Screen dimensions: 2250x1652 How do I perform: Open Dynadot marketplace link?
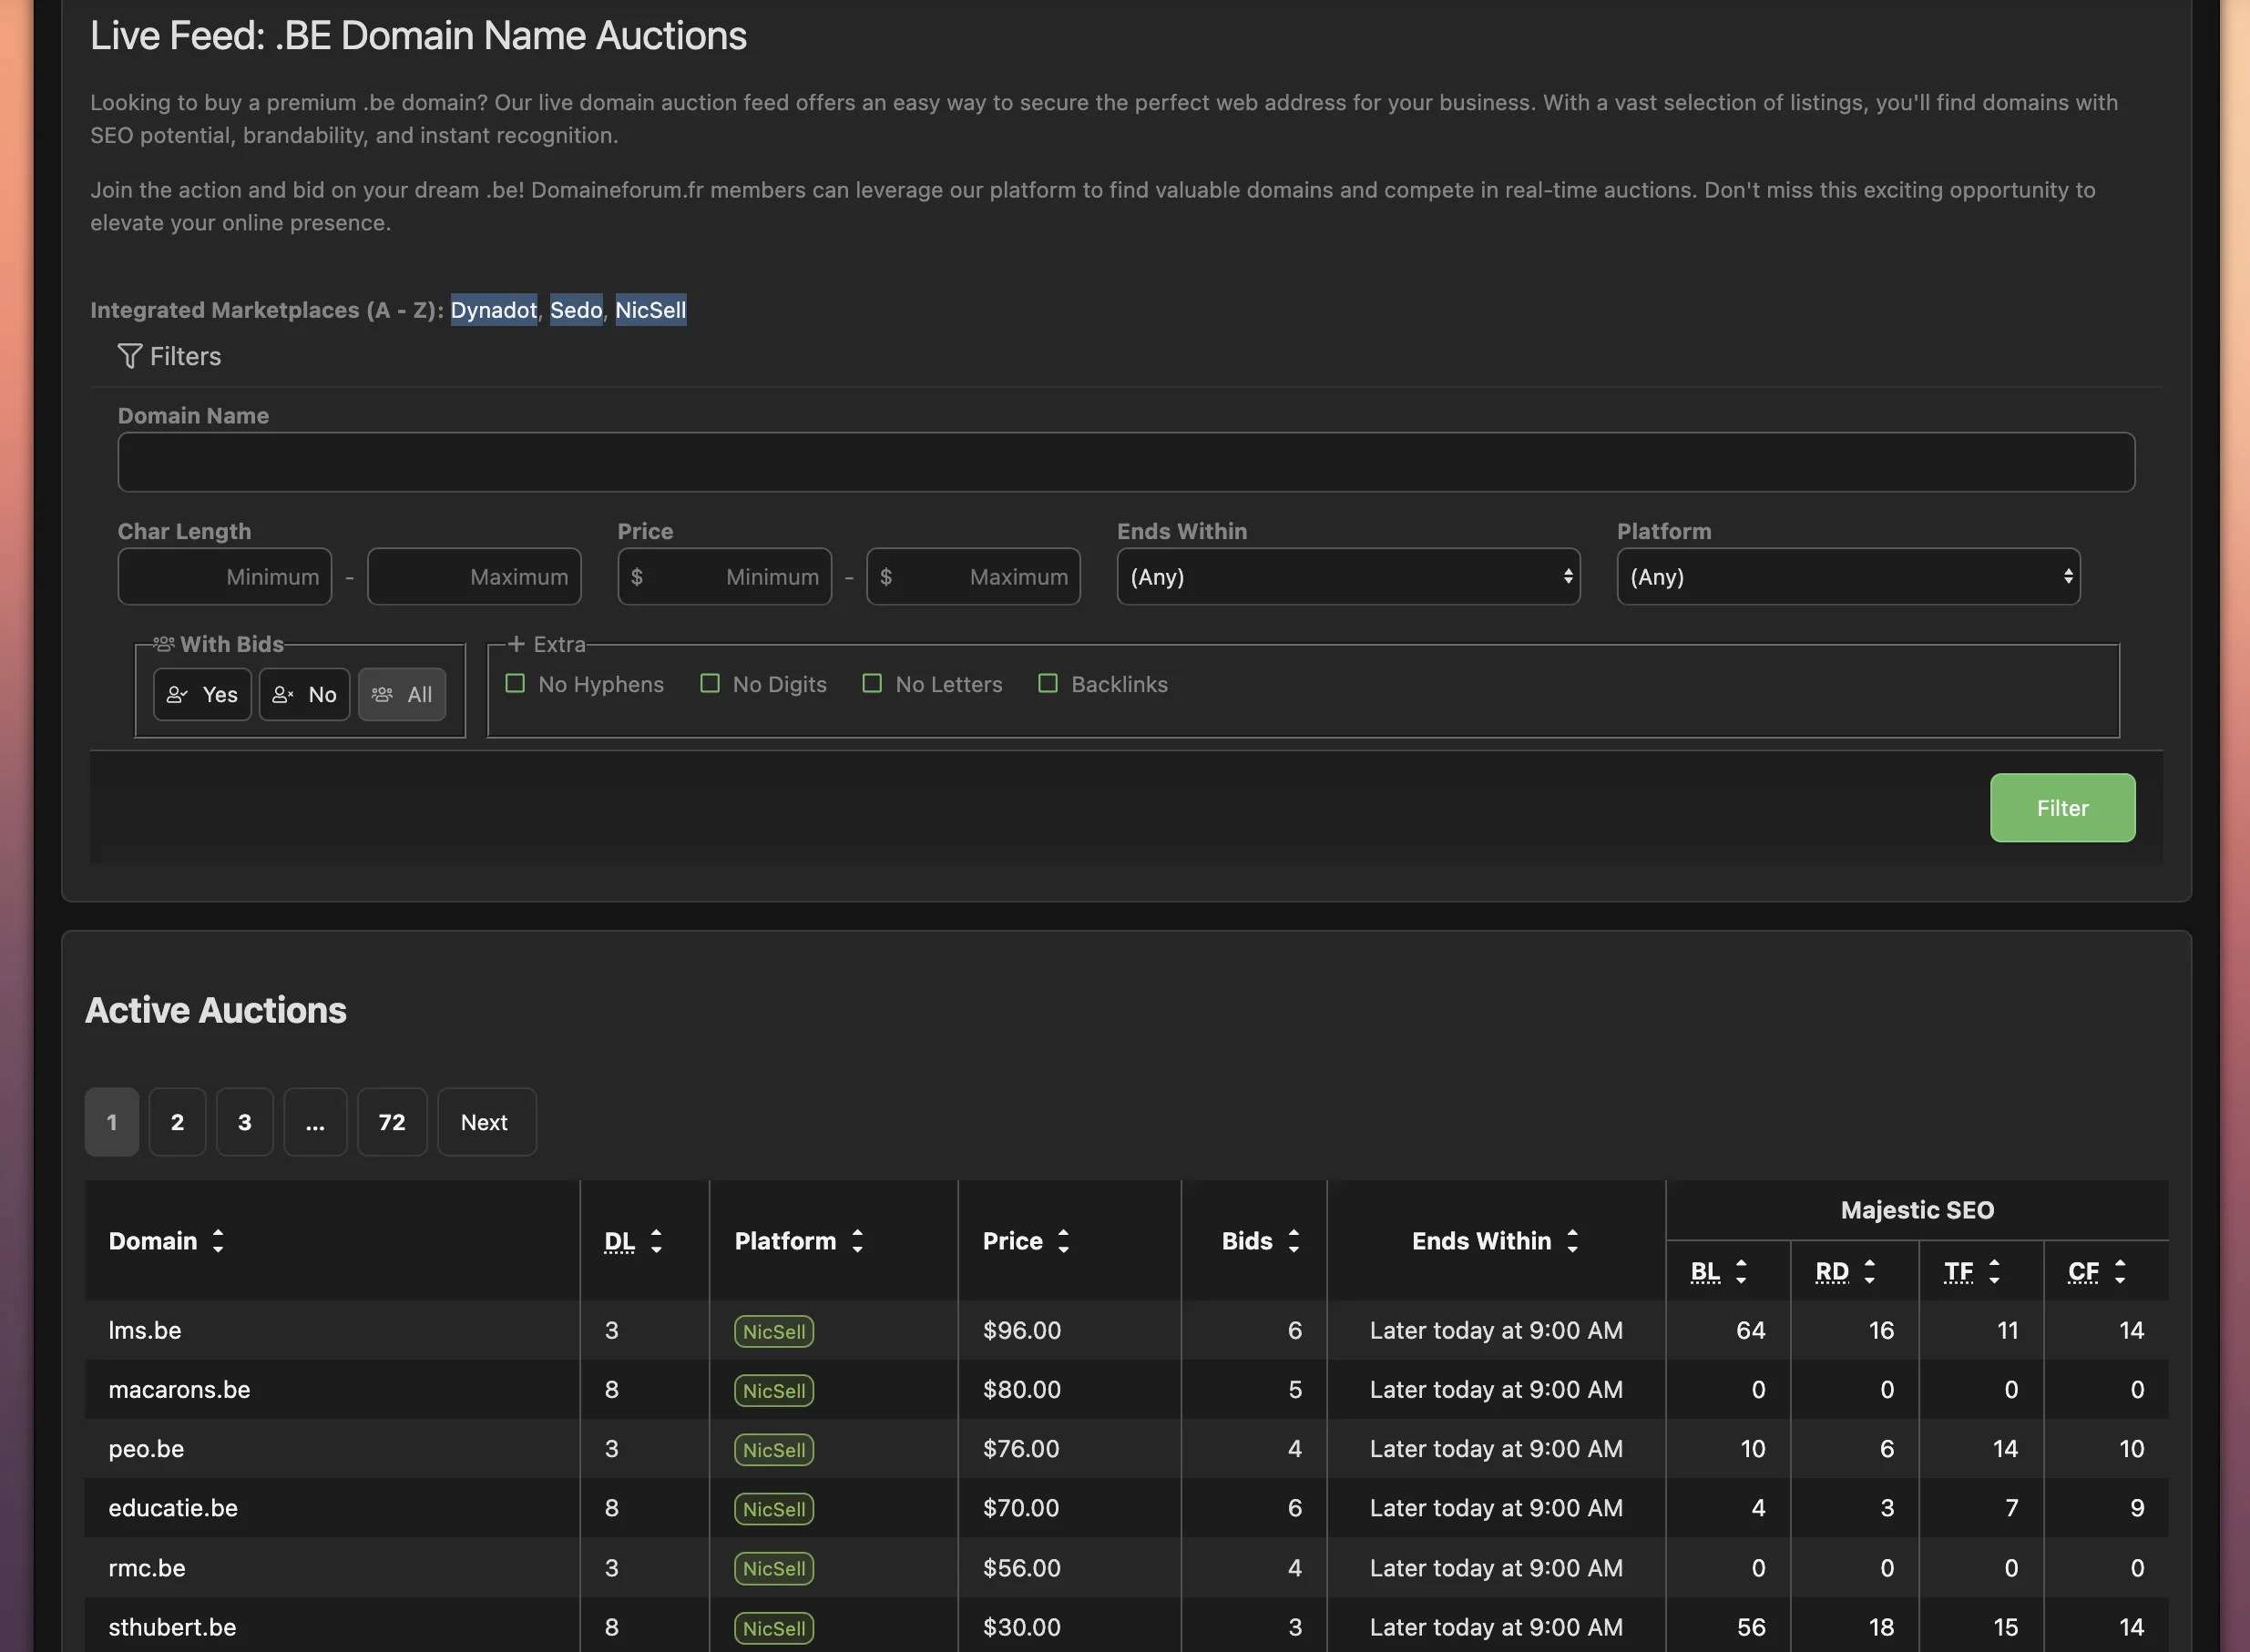pyautogui.click(x=494, y=310)
